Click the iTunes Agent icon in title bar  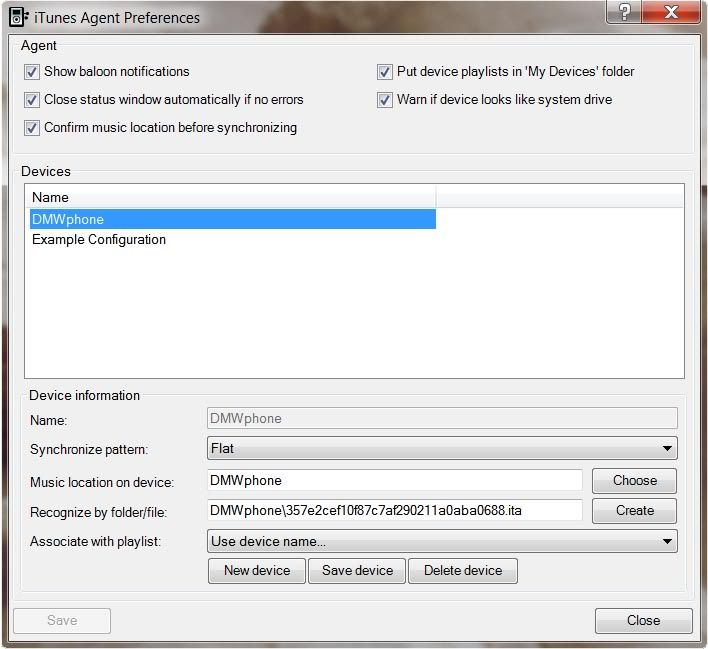pos(17,17)
